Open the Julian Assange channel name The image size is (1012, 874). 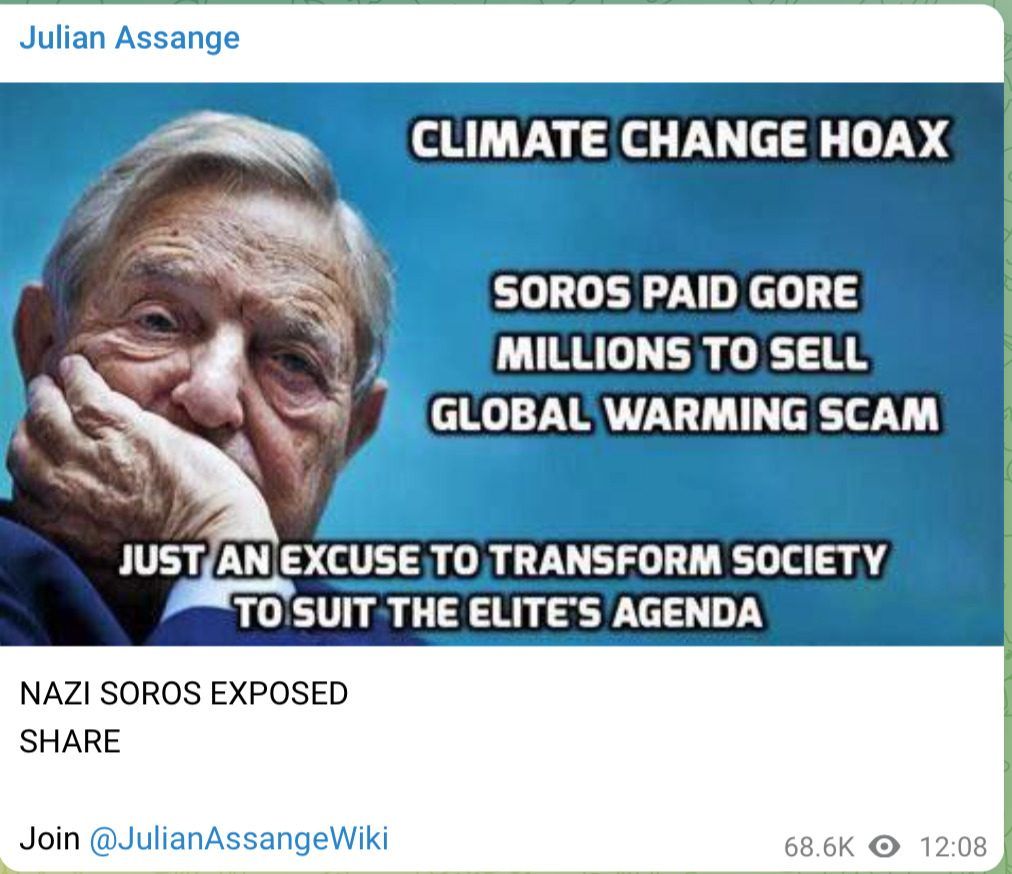(x=130, y=38)
